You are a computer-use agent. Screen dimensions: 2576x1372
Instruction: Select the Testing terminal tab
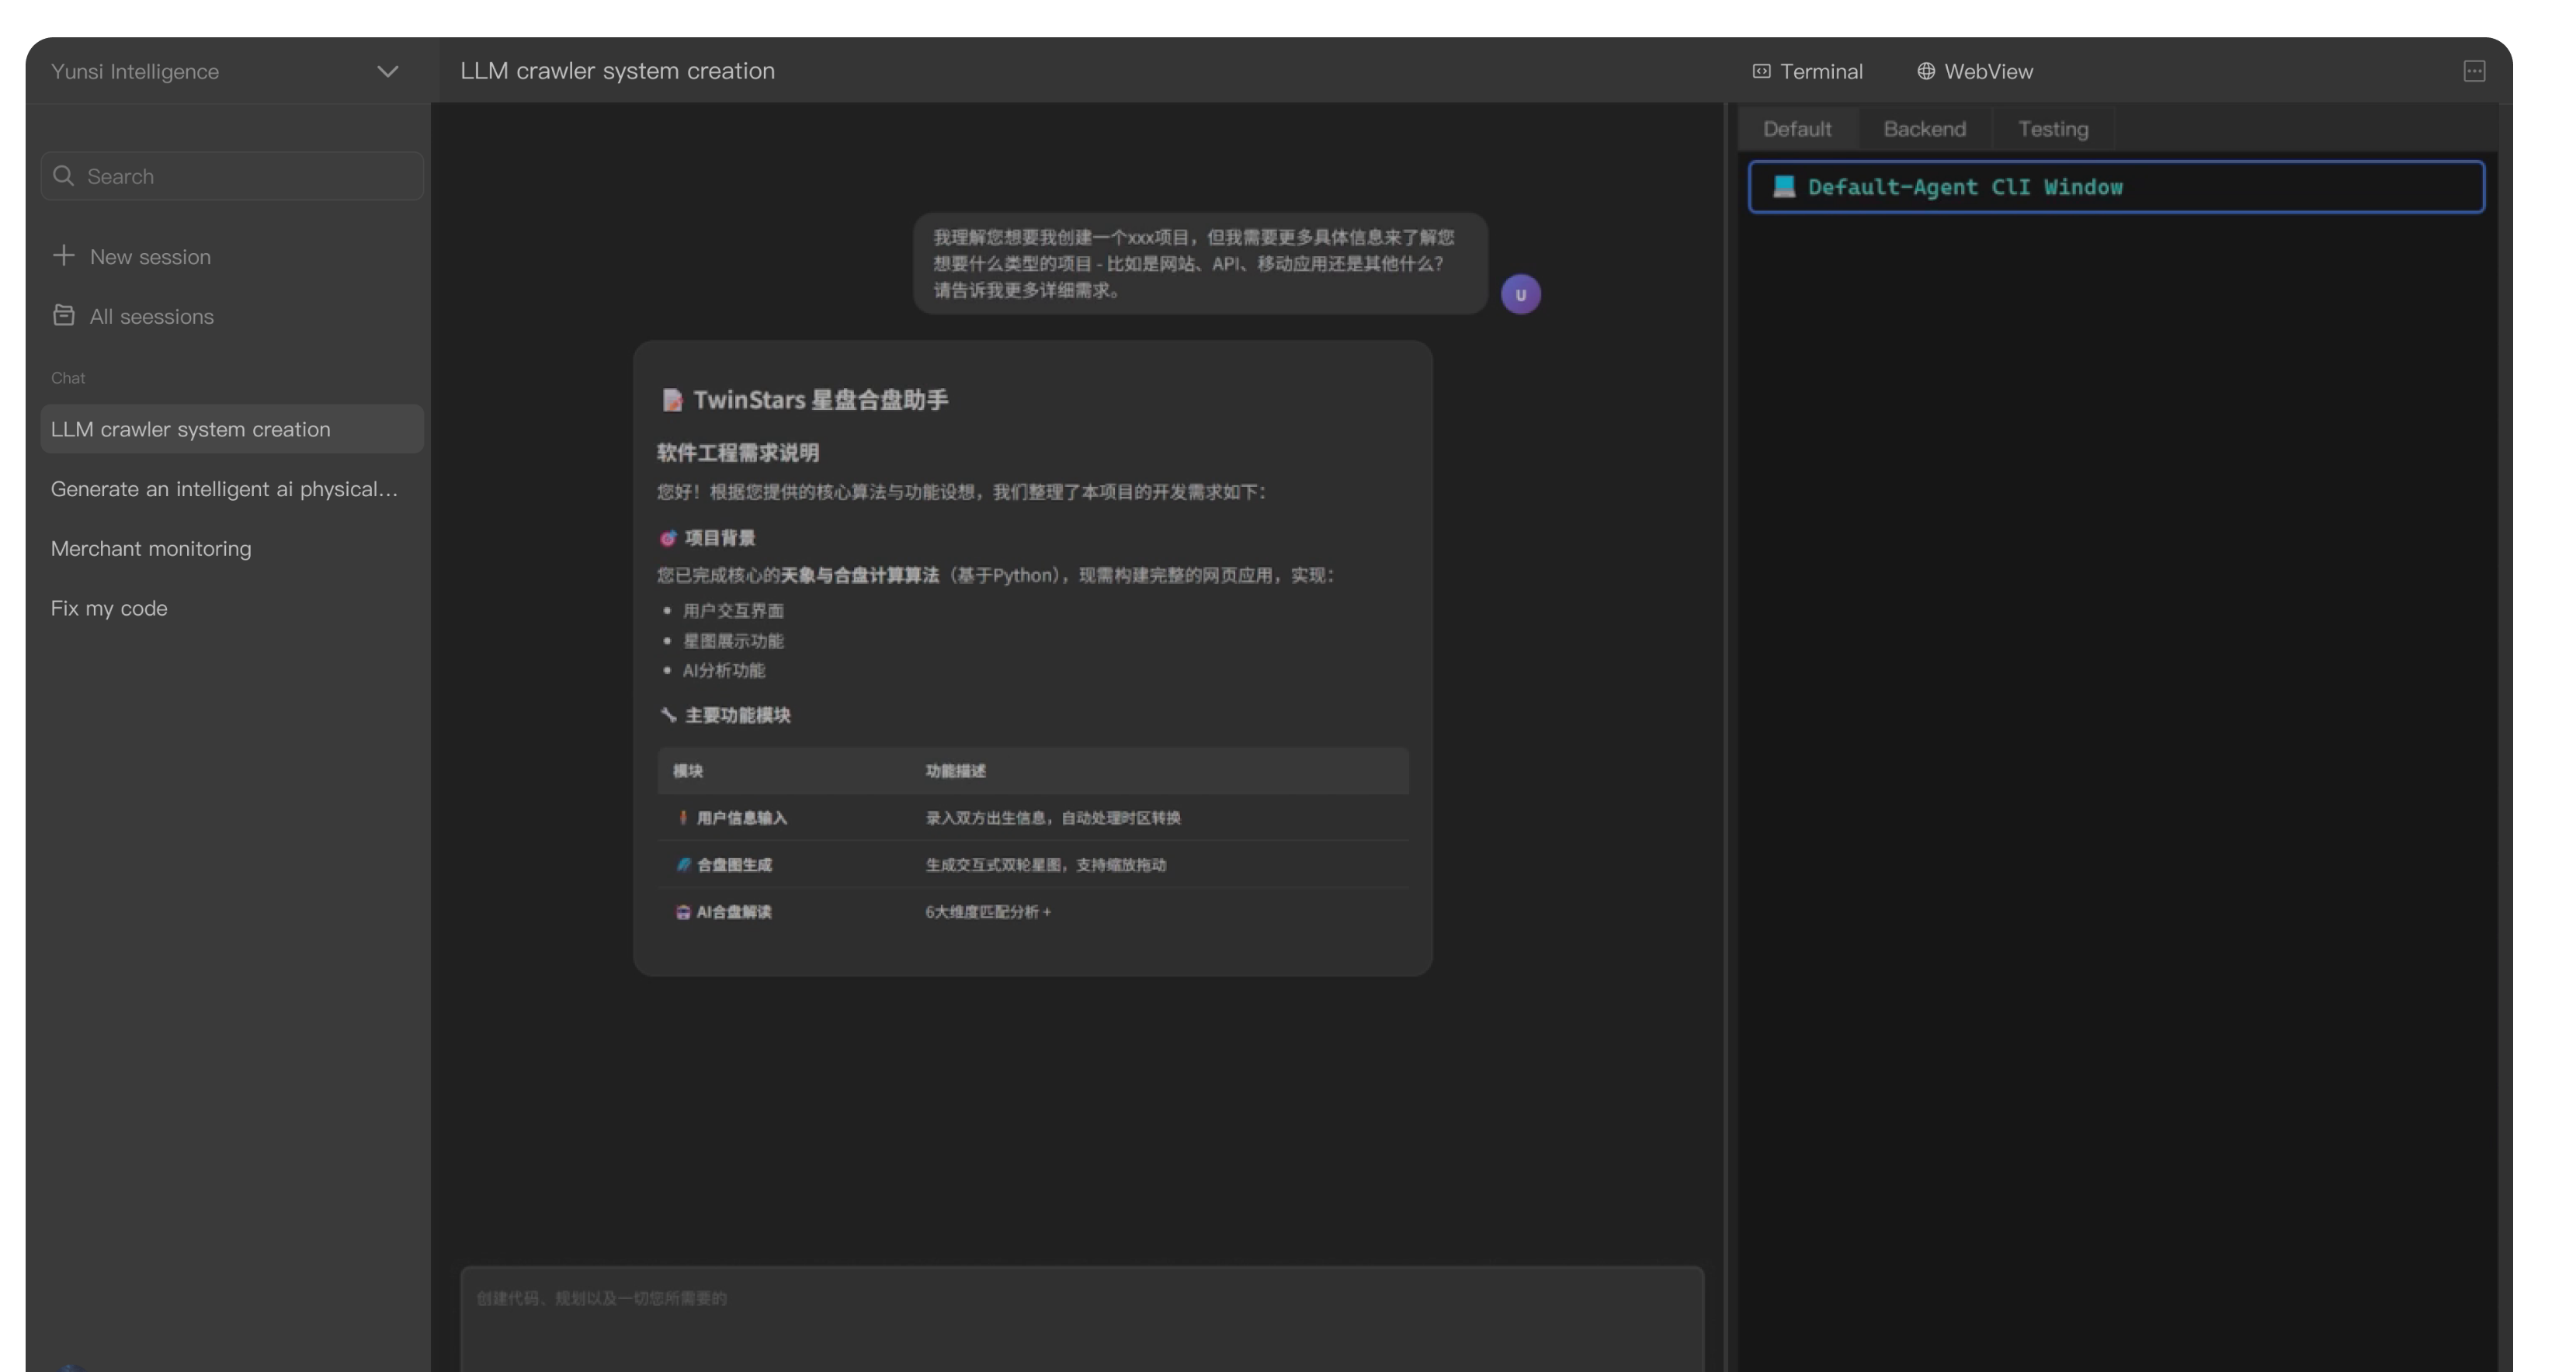click(x=2053, y=129)
